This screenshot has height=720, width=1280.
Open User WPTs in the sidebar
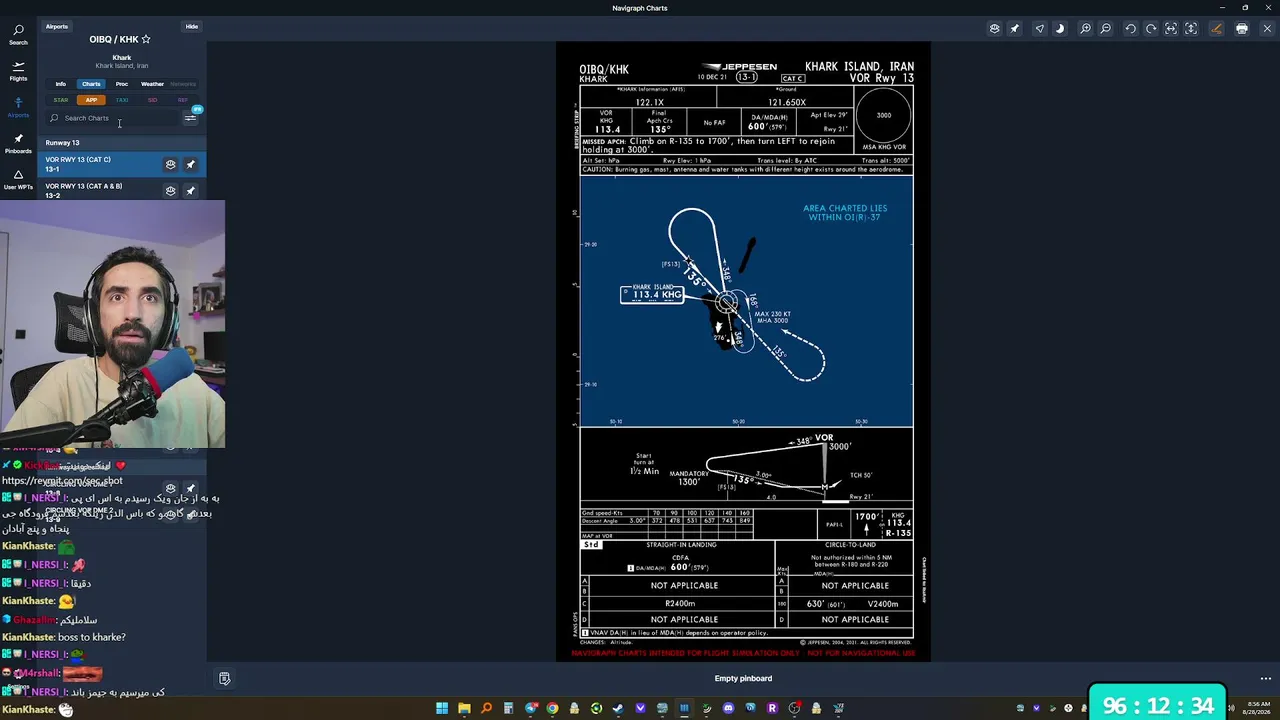tap(18, 180)
